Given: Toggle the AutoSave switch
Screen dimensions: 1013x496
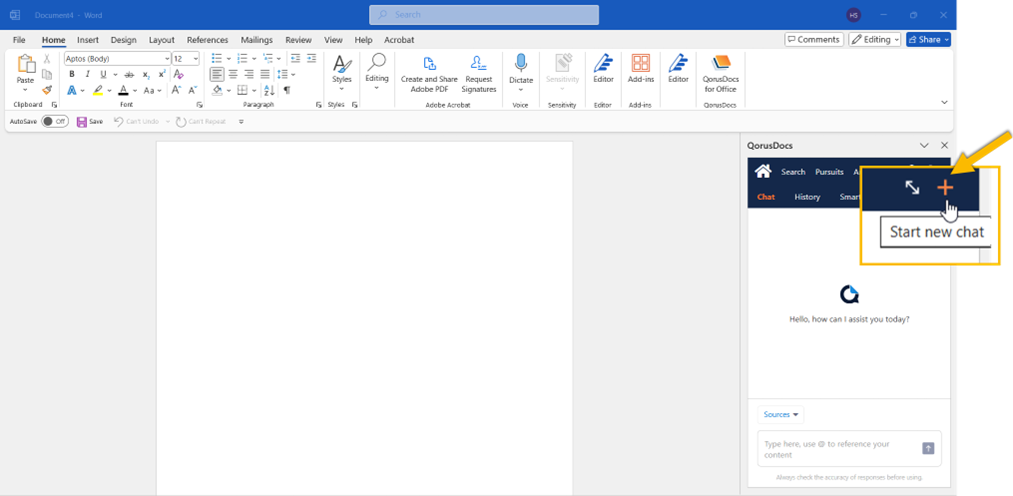Looking at the screenshot, I should click(x=55, y=121).
